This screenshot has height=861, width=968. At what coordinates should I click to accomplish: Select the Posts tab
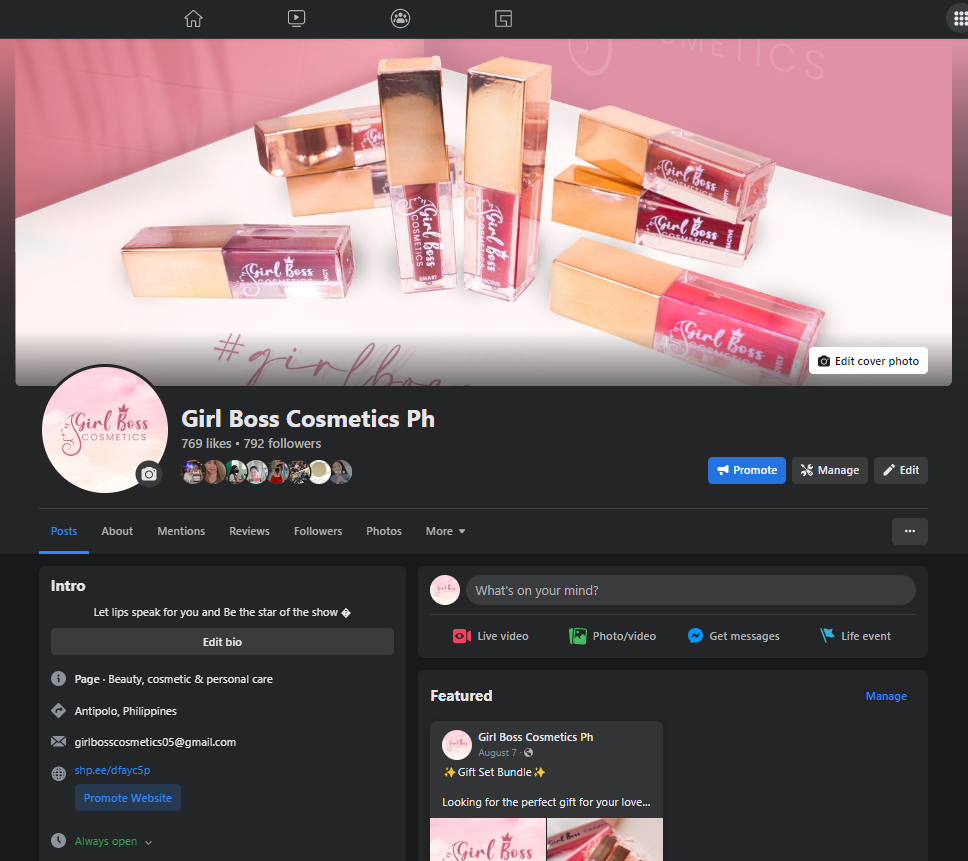click(64, 531)
